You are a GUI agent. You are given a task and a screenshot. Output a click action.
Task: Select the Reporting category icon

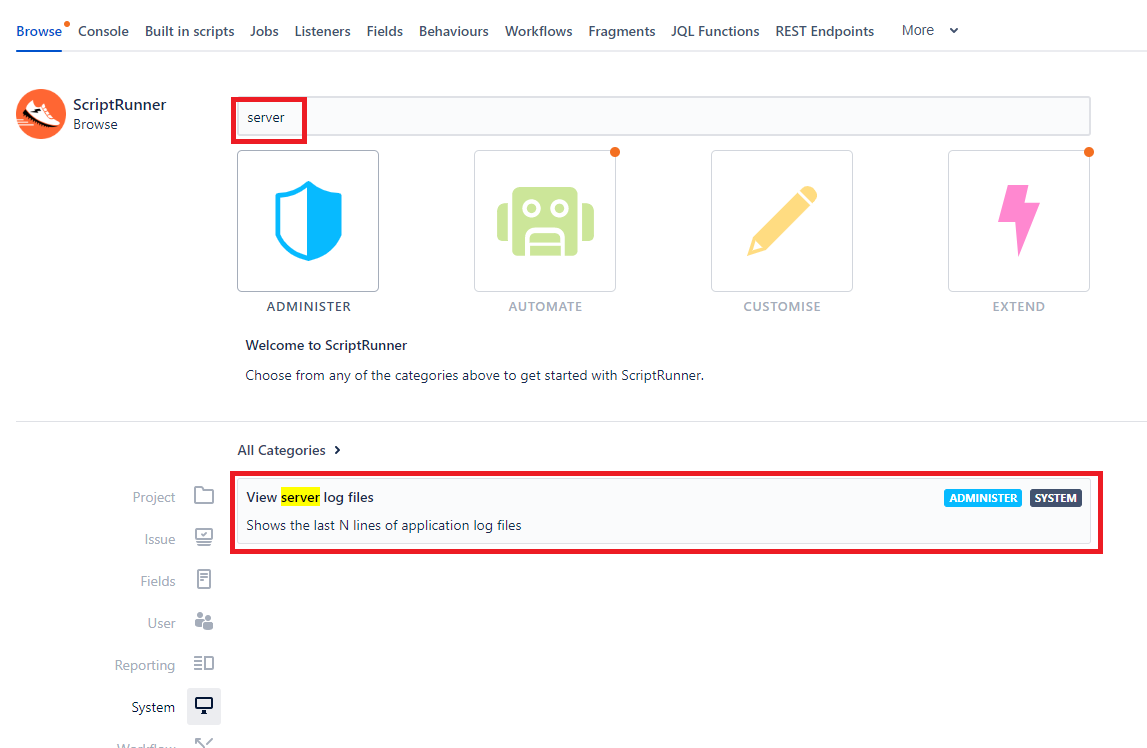pos(204,663)
